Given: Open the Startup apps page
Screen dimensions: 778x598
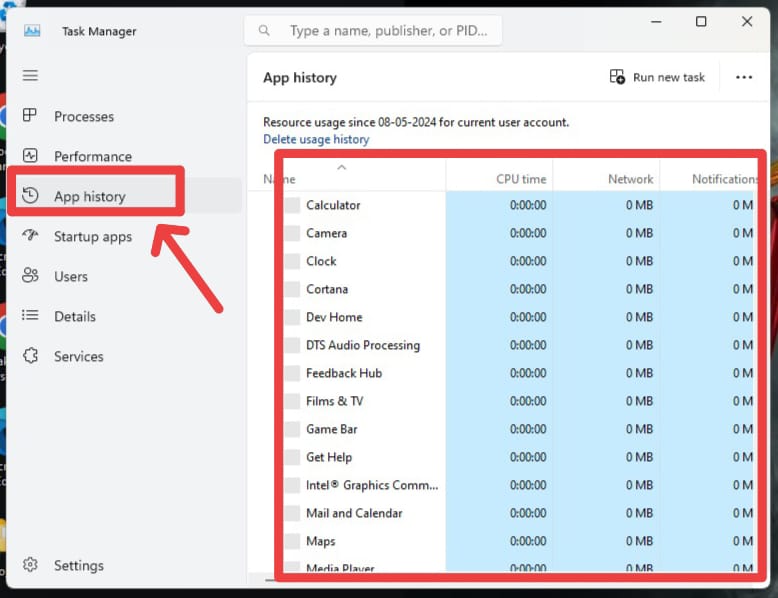Looking at the screenshot, I should tap(93, 237).
